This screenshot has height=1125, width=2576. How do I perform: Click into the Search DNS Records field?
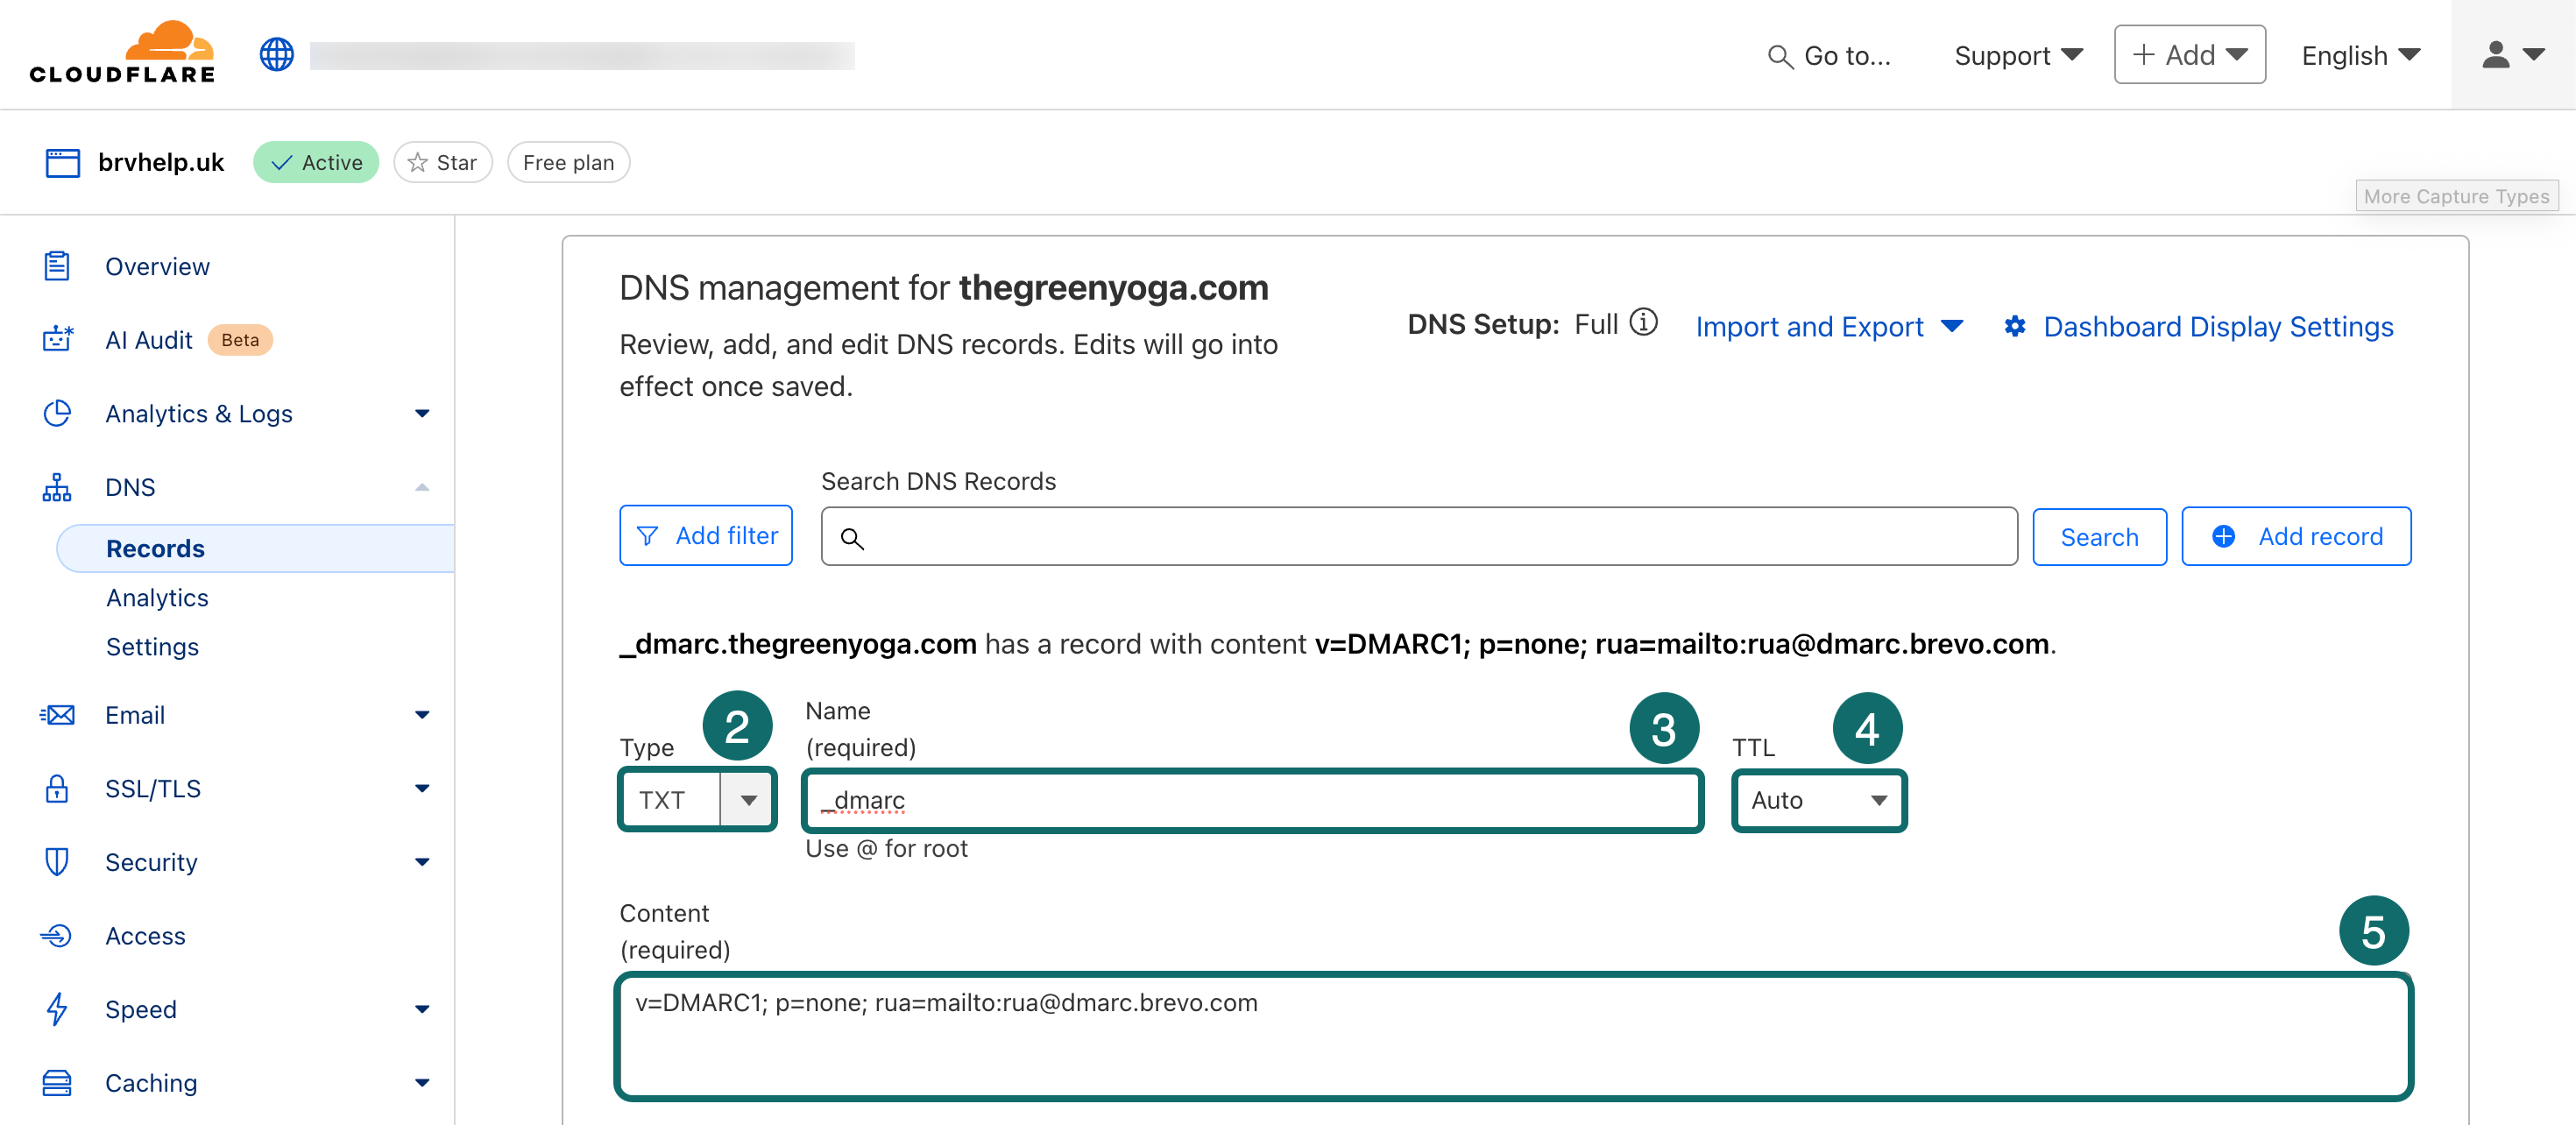1419,536
